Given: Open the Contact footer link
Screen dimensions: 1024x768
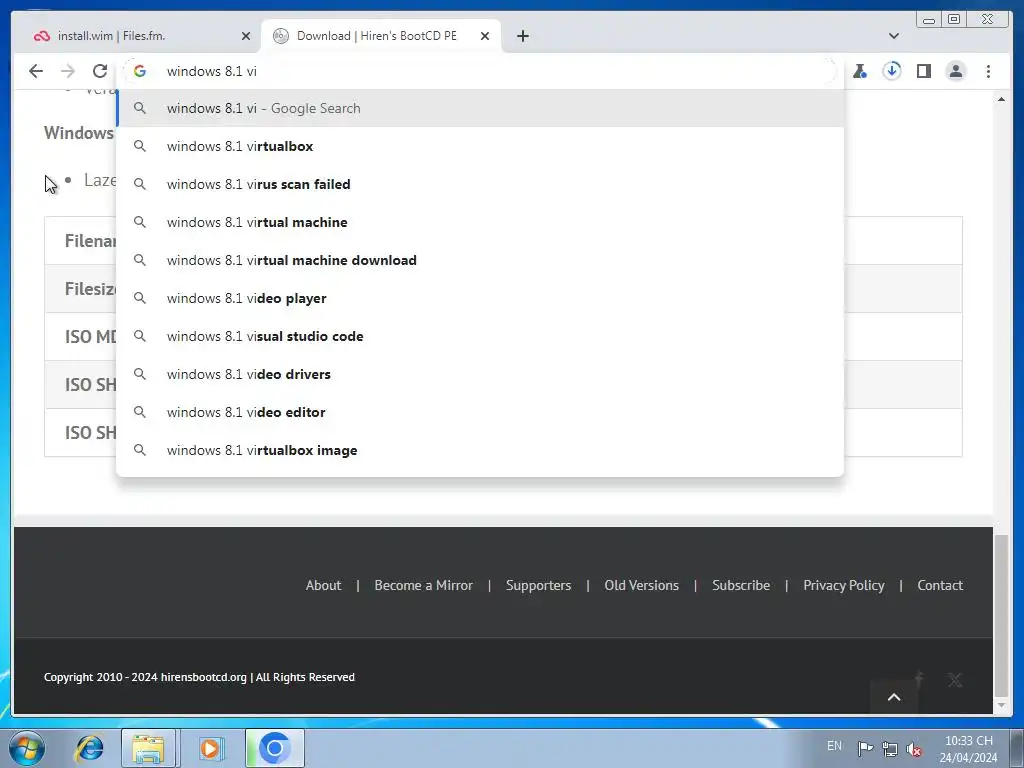Looking at the screenshot, I should (940, 585).
